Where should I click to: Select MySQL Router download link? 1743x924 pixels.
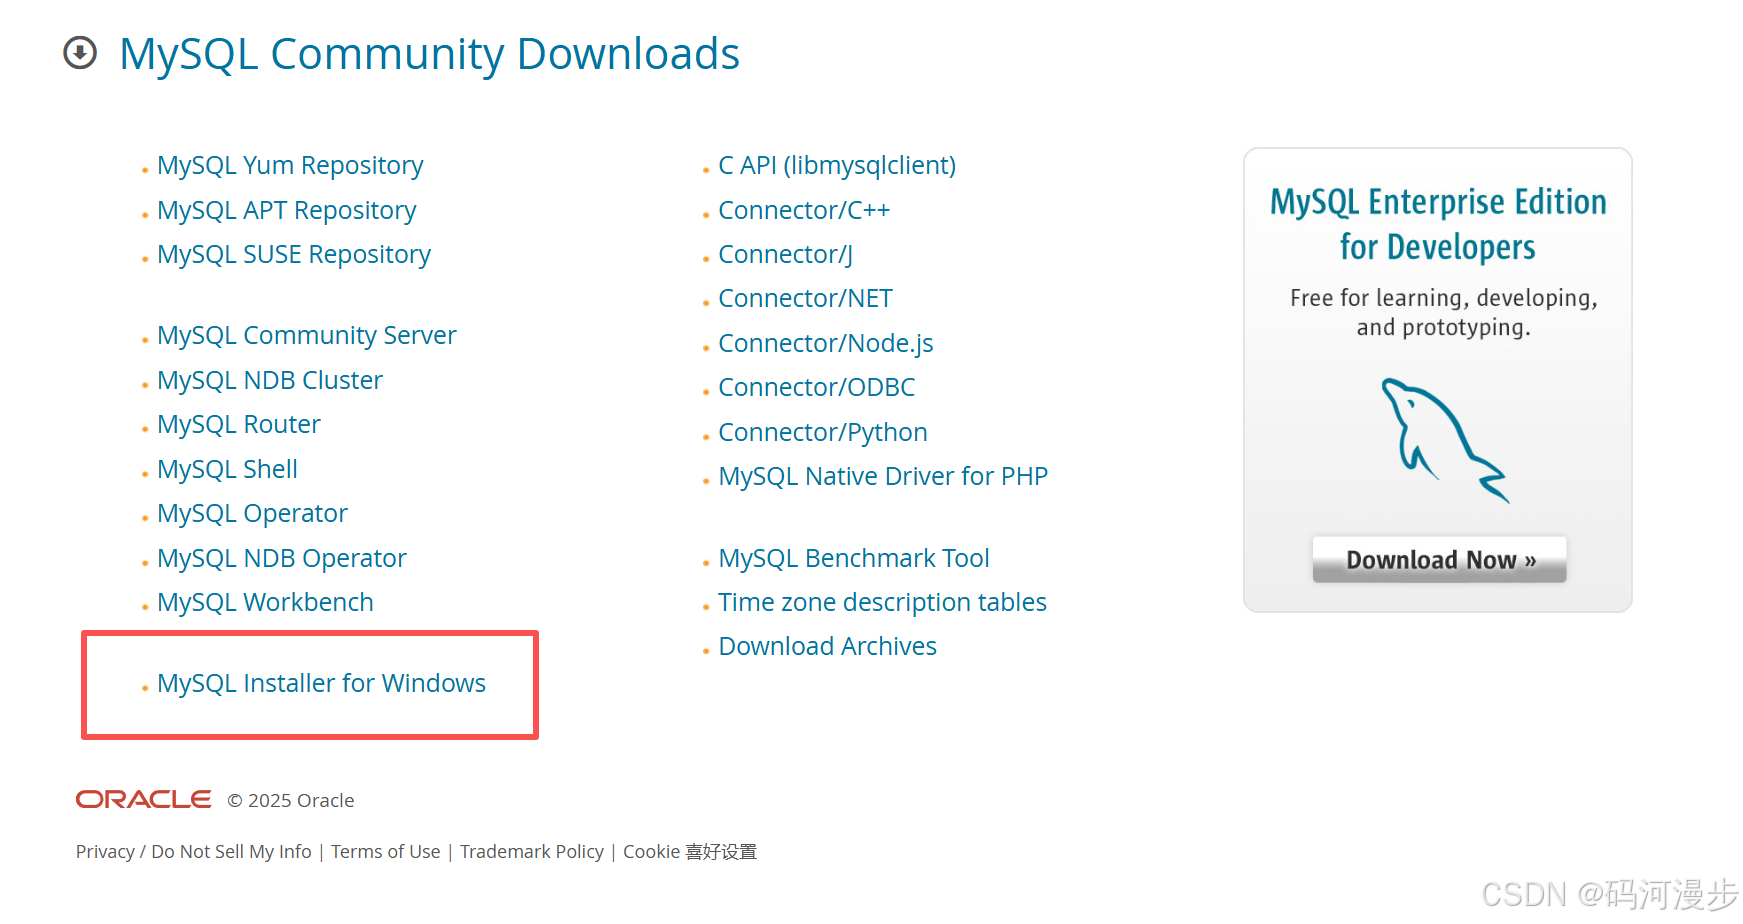click(x=239, y=424)
